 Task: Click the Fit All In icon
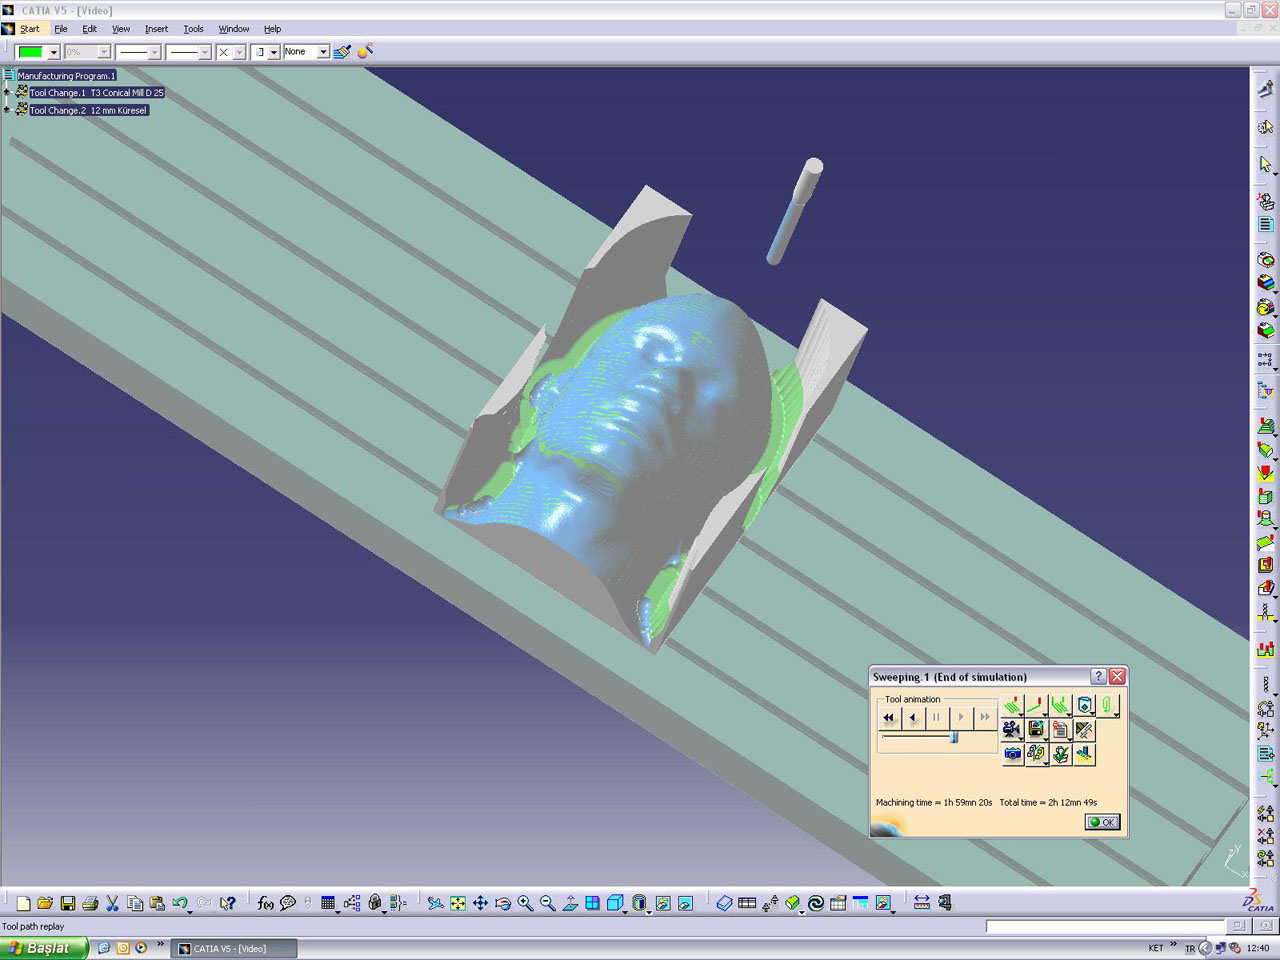(x=458, y=903)
